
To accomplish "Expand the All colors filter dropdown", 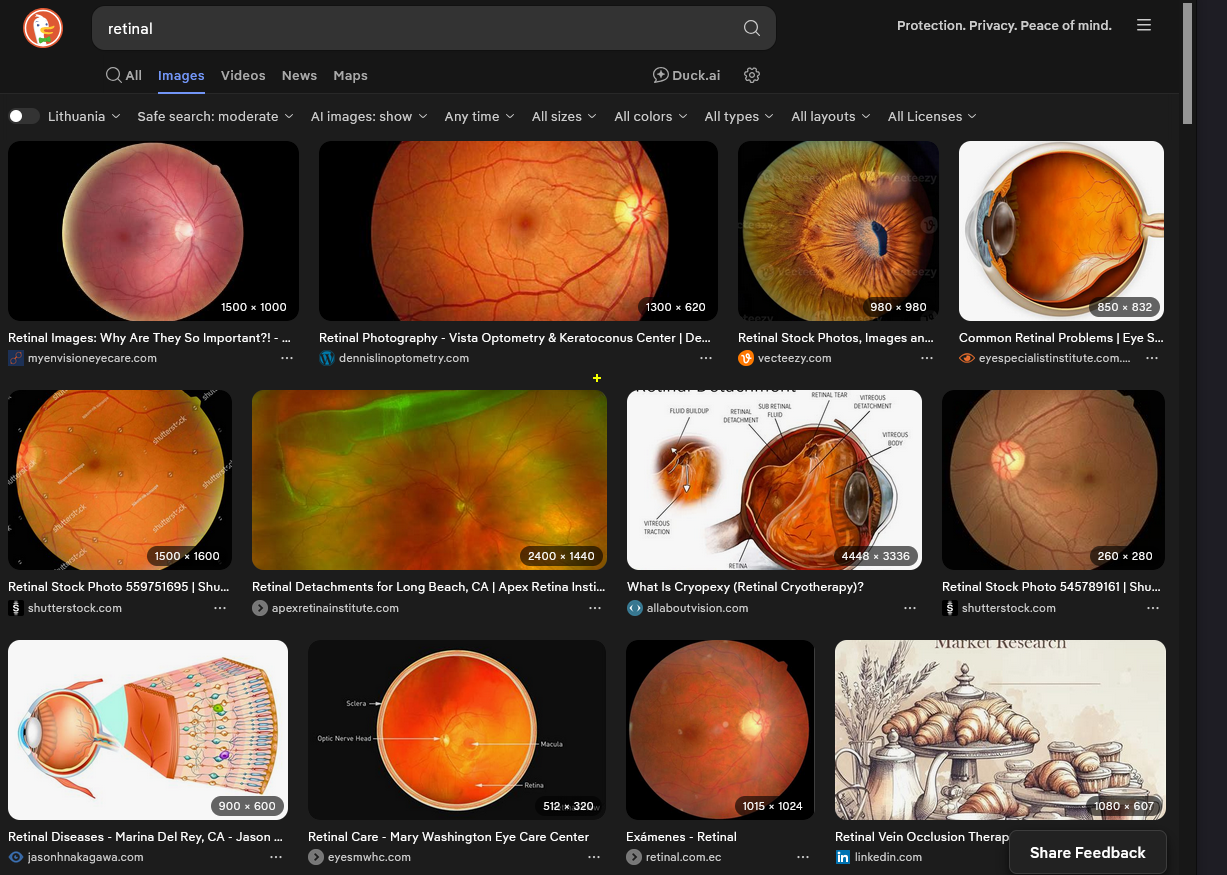I will [650, 116].
